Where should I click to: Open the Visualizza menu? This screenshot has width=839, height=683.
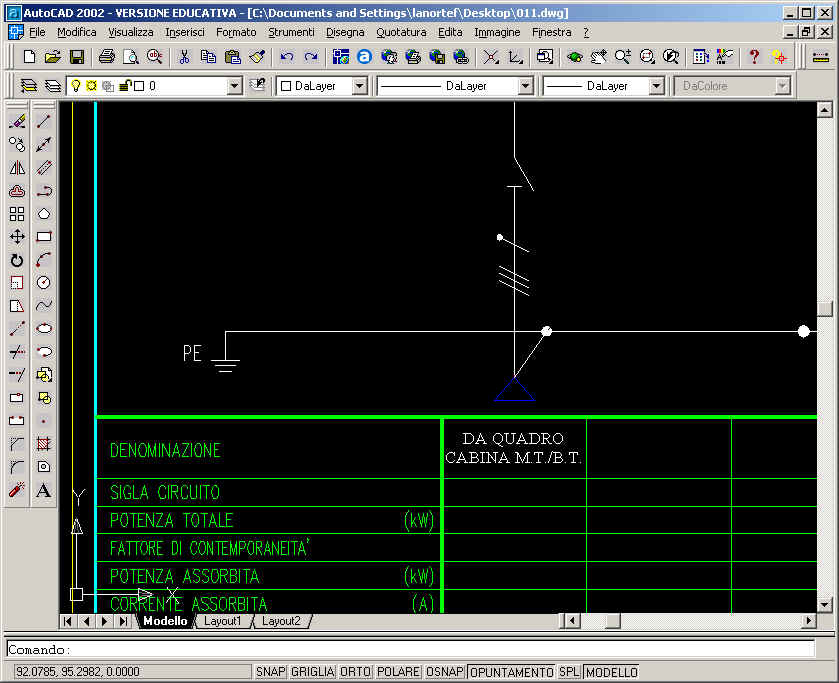pos(131,32)
